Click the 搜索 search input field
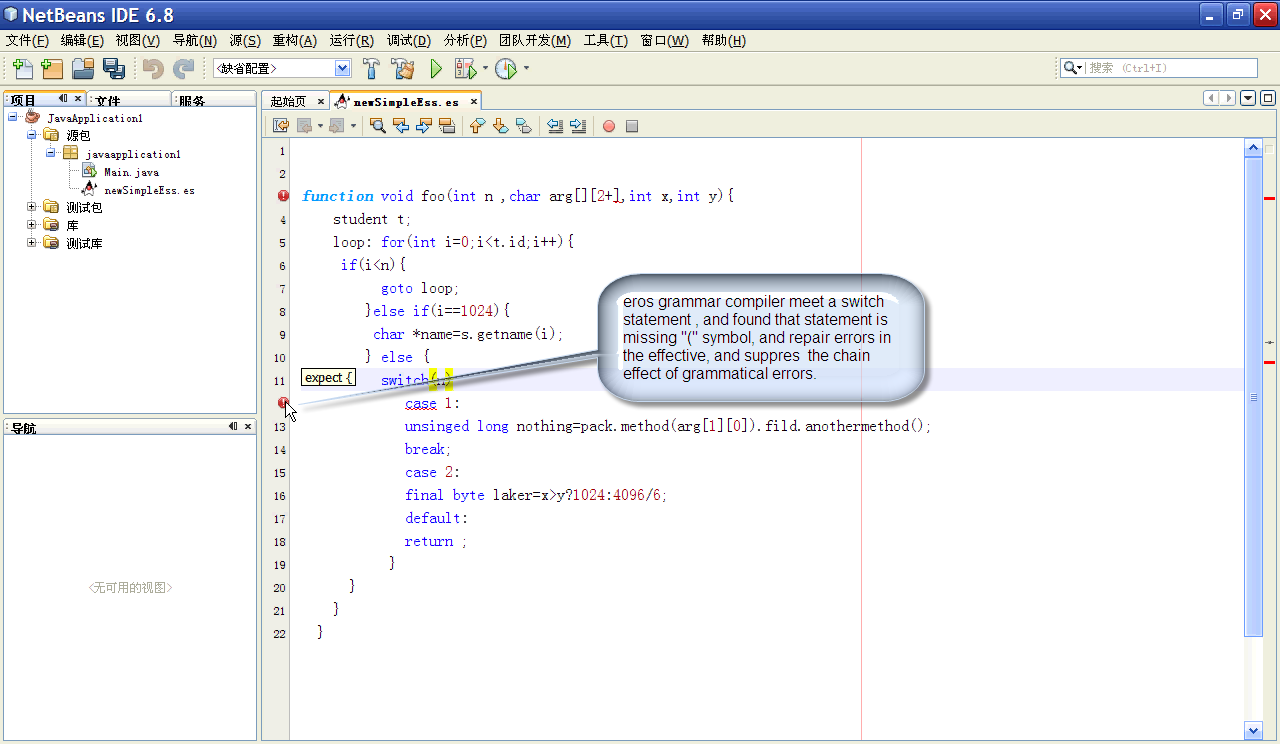Screen dimensions: 1280x744 [1170, 68]
